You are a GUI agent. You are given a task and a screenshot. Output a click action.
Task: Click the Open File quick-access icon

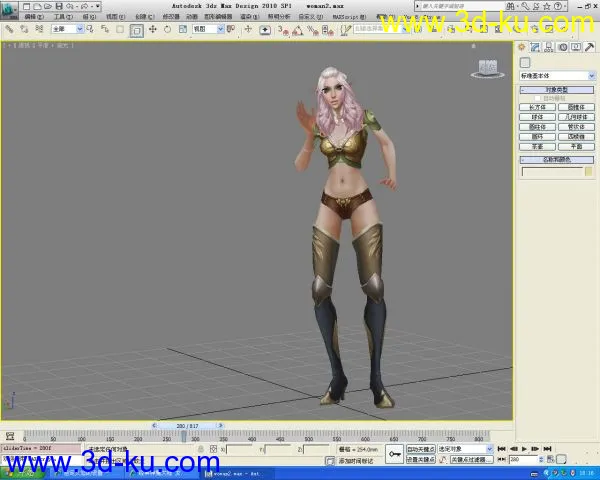coord(48,7)
